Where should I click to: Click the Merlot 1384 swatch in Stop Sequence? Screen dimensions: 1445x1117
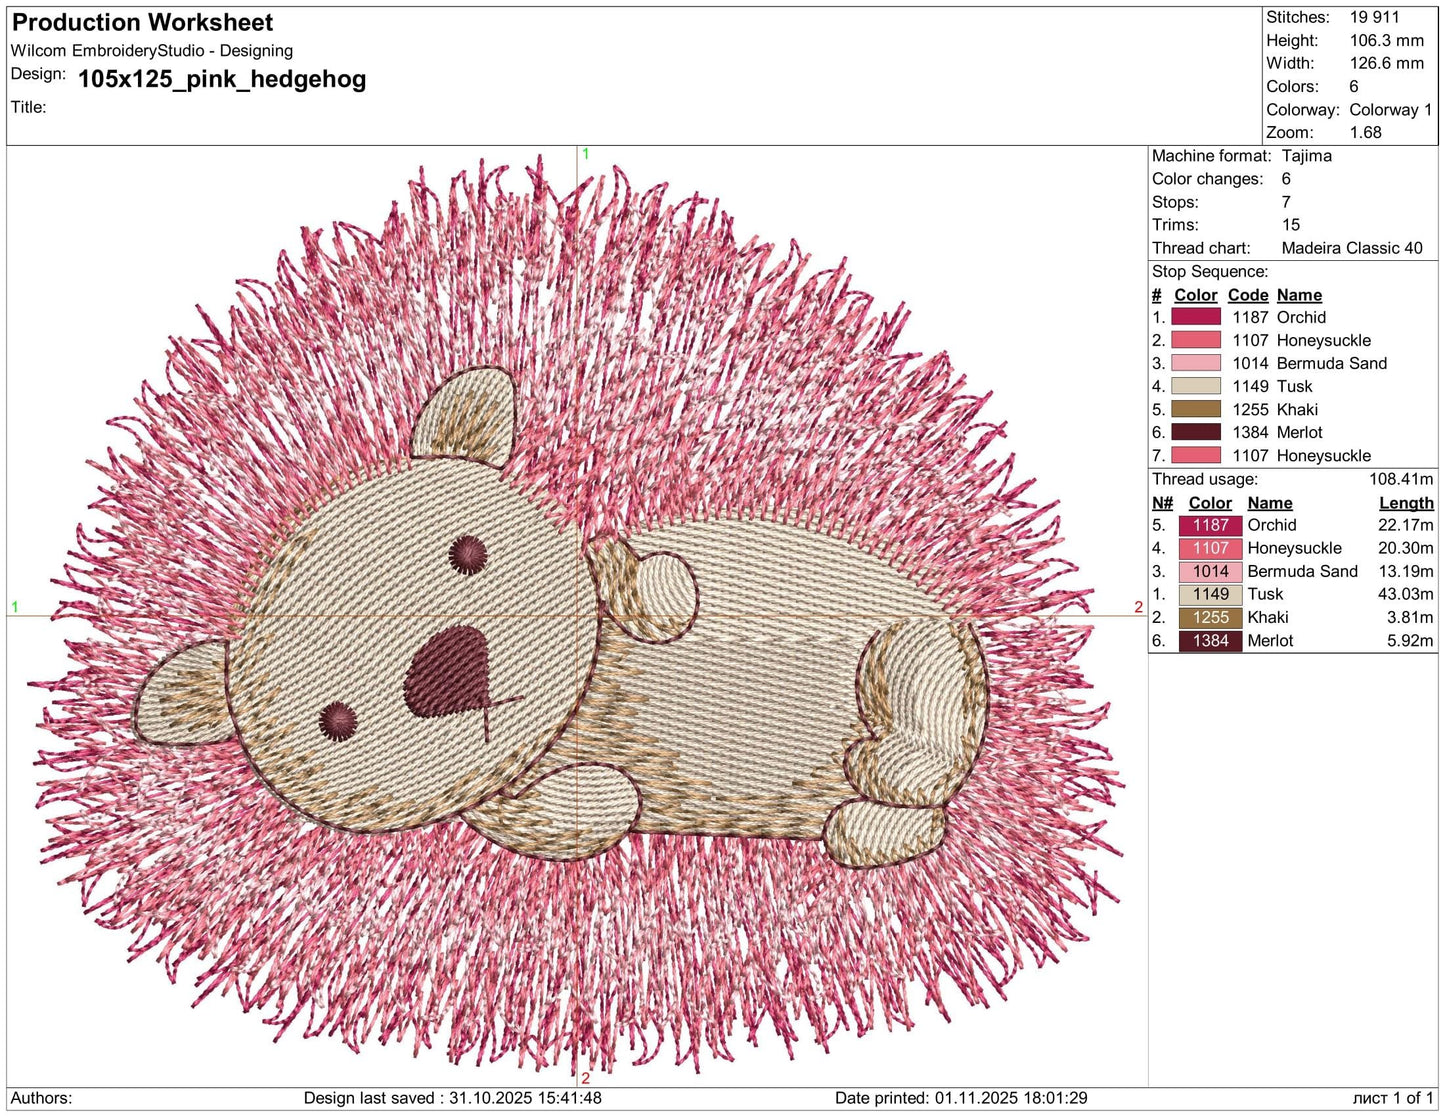pyautogui.click(x=1196, y=432)
